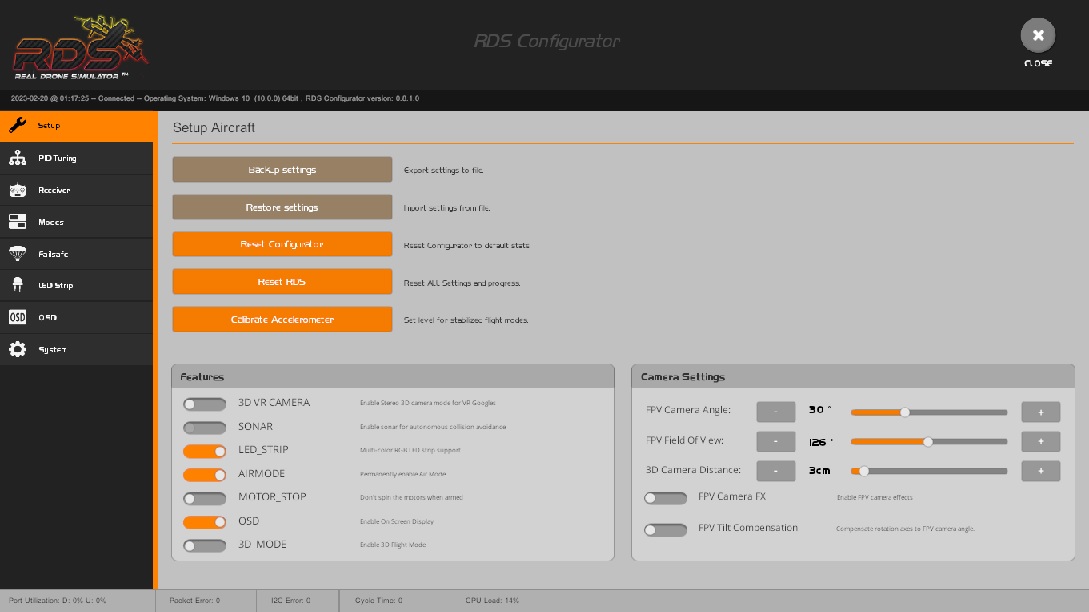This screenshot has width=1089, height=612.
Task: Click Reset Configurator button
Action: click(282, 244)
